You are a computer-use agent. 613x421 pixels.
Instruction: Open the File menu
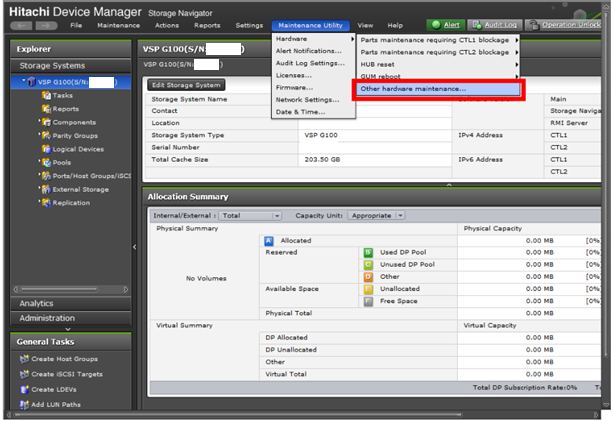click(x=76, y=25)
